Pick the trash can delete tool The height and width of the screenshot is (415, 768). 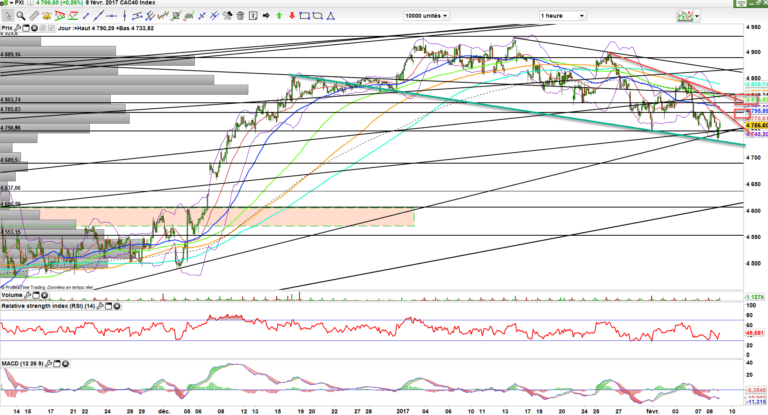tap(240, 16)
